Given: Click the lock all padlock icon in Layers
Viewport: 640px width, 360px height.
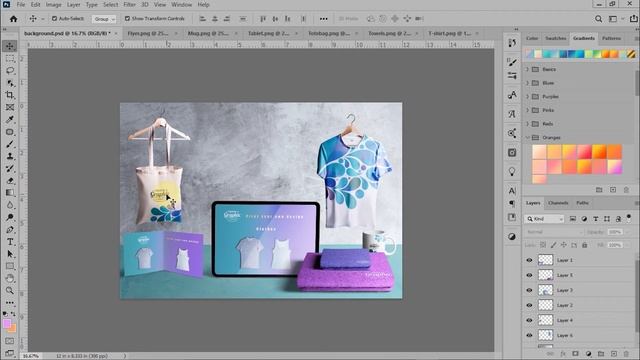Looking at the screenshot, I should coord(584,245).
